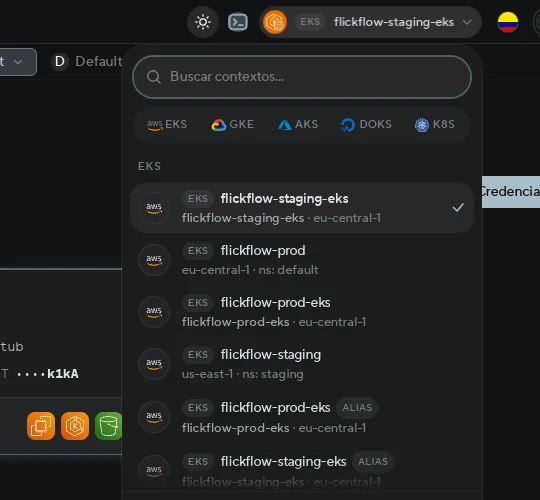Filter contexts by EKS provider tab
This screenshot has height=500, width=540.
[x=167, y=124]
